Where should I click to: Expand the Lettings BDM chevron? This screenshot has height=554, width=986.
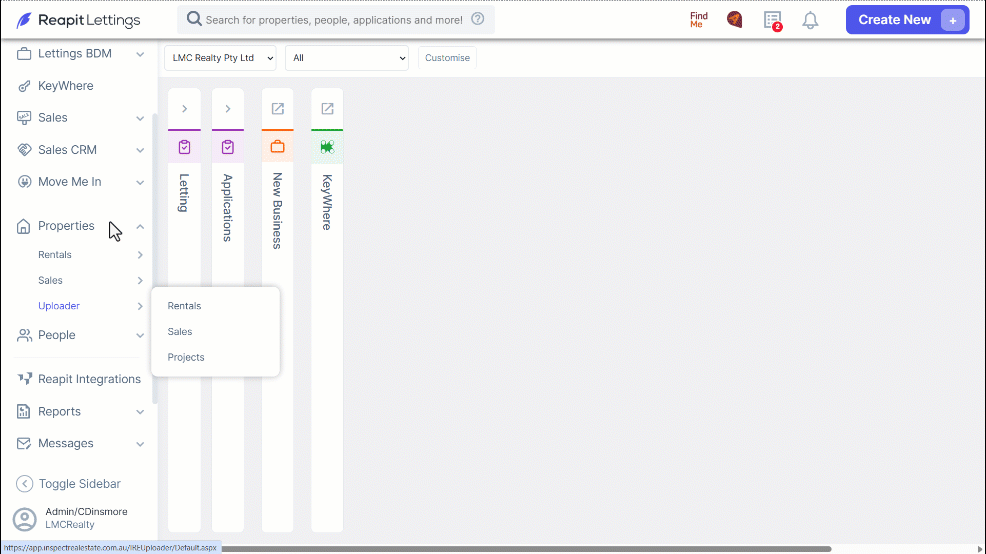(140, 55)
